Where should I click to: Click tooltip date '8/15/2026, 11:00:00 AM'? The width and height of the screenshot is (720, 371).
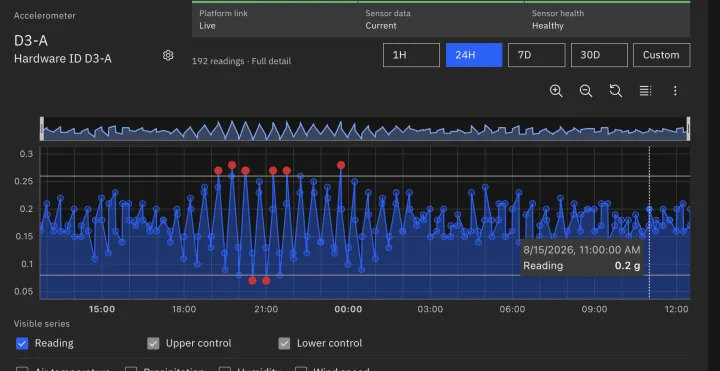(x=582, y=250)
